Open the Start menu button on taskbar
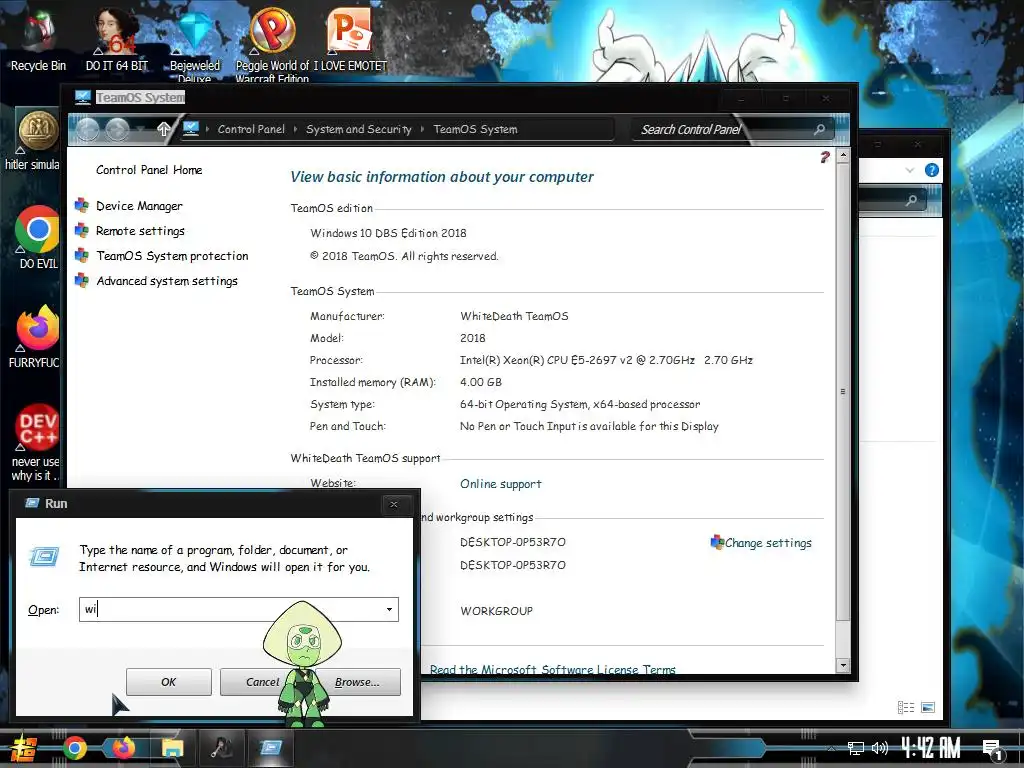This screenshot has height=768, width=1024. tap(23, 748)
